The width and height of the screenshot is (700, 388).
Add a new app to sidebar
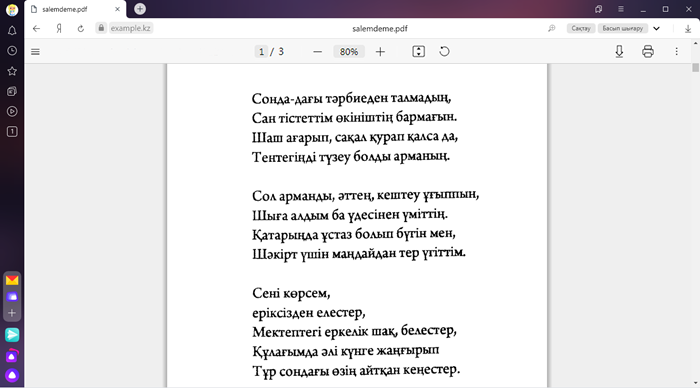coord(12,313)
